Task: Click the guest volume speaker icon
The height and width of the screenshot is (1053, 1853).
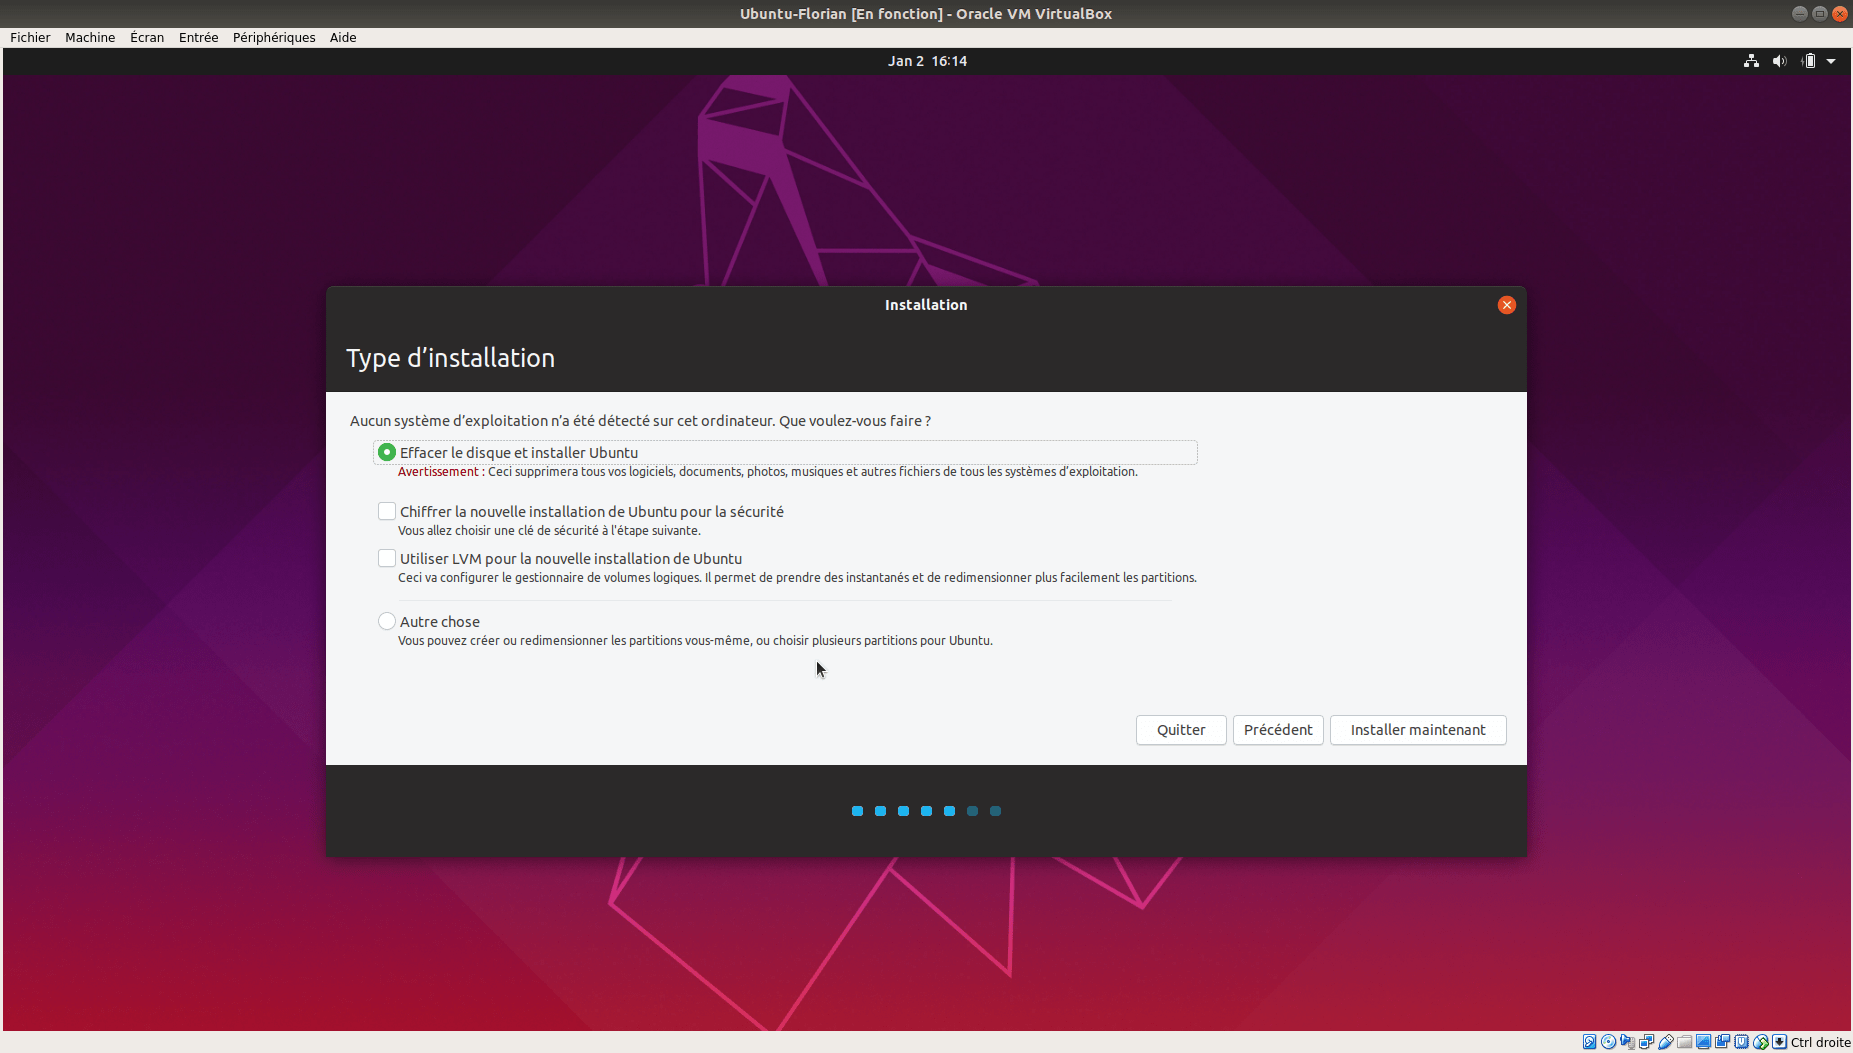Action: 1779,61
